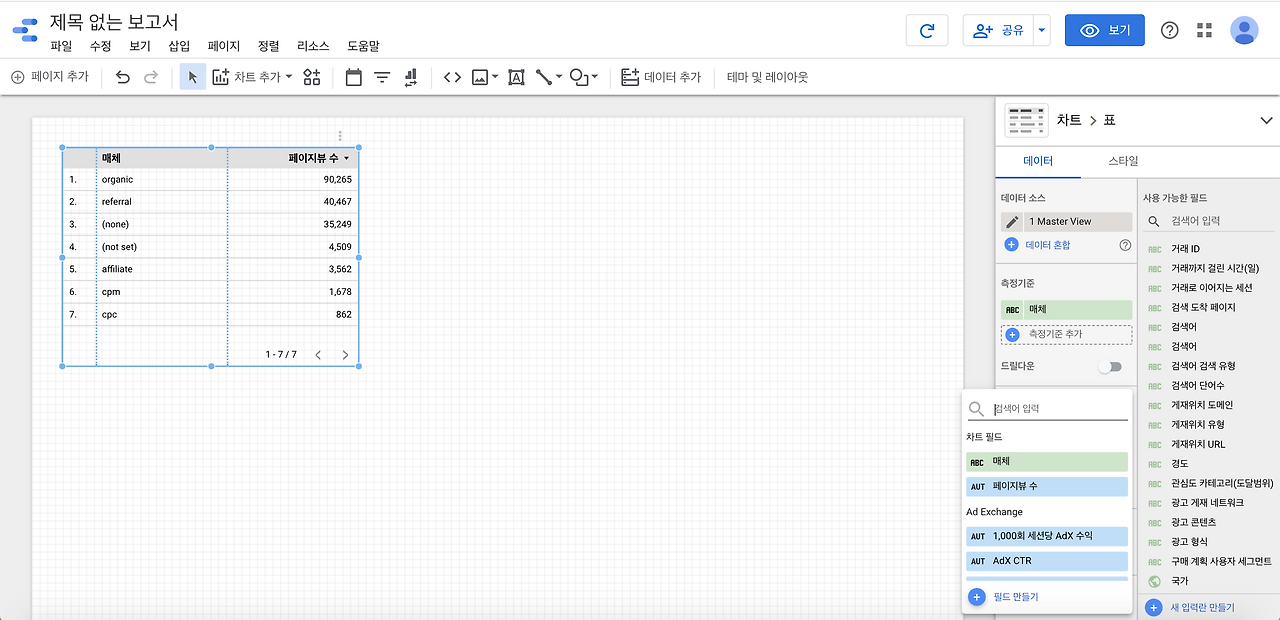Insert a text box icon

click(x=516, y=77)
